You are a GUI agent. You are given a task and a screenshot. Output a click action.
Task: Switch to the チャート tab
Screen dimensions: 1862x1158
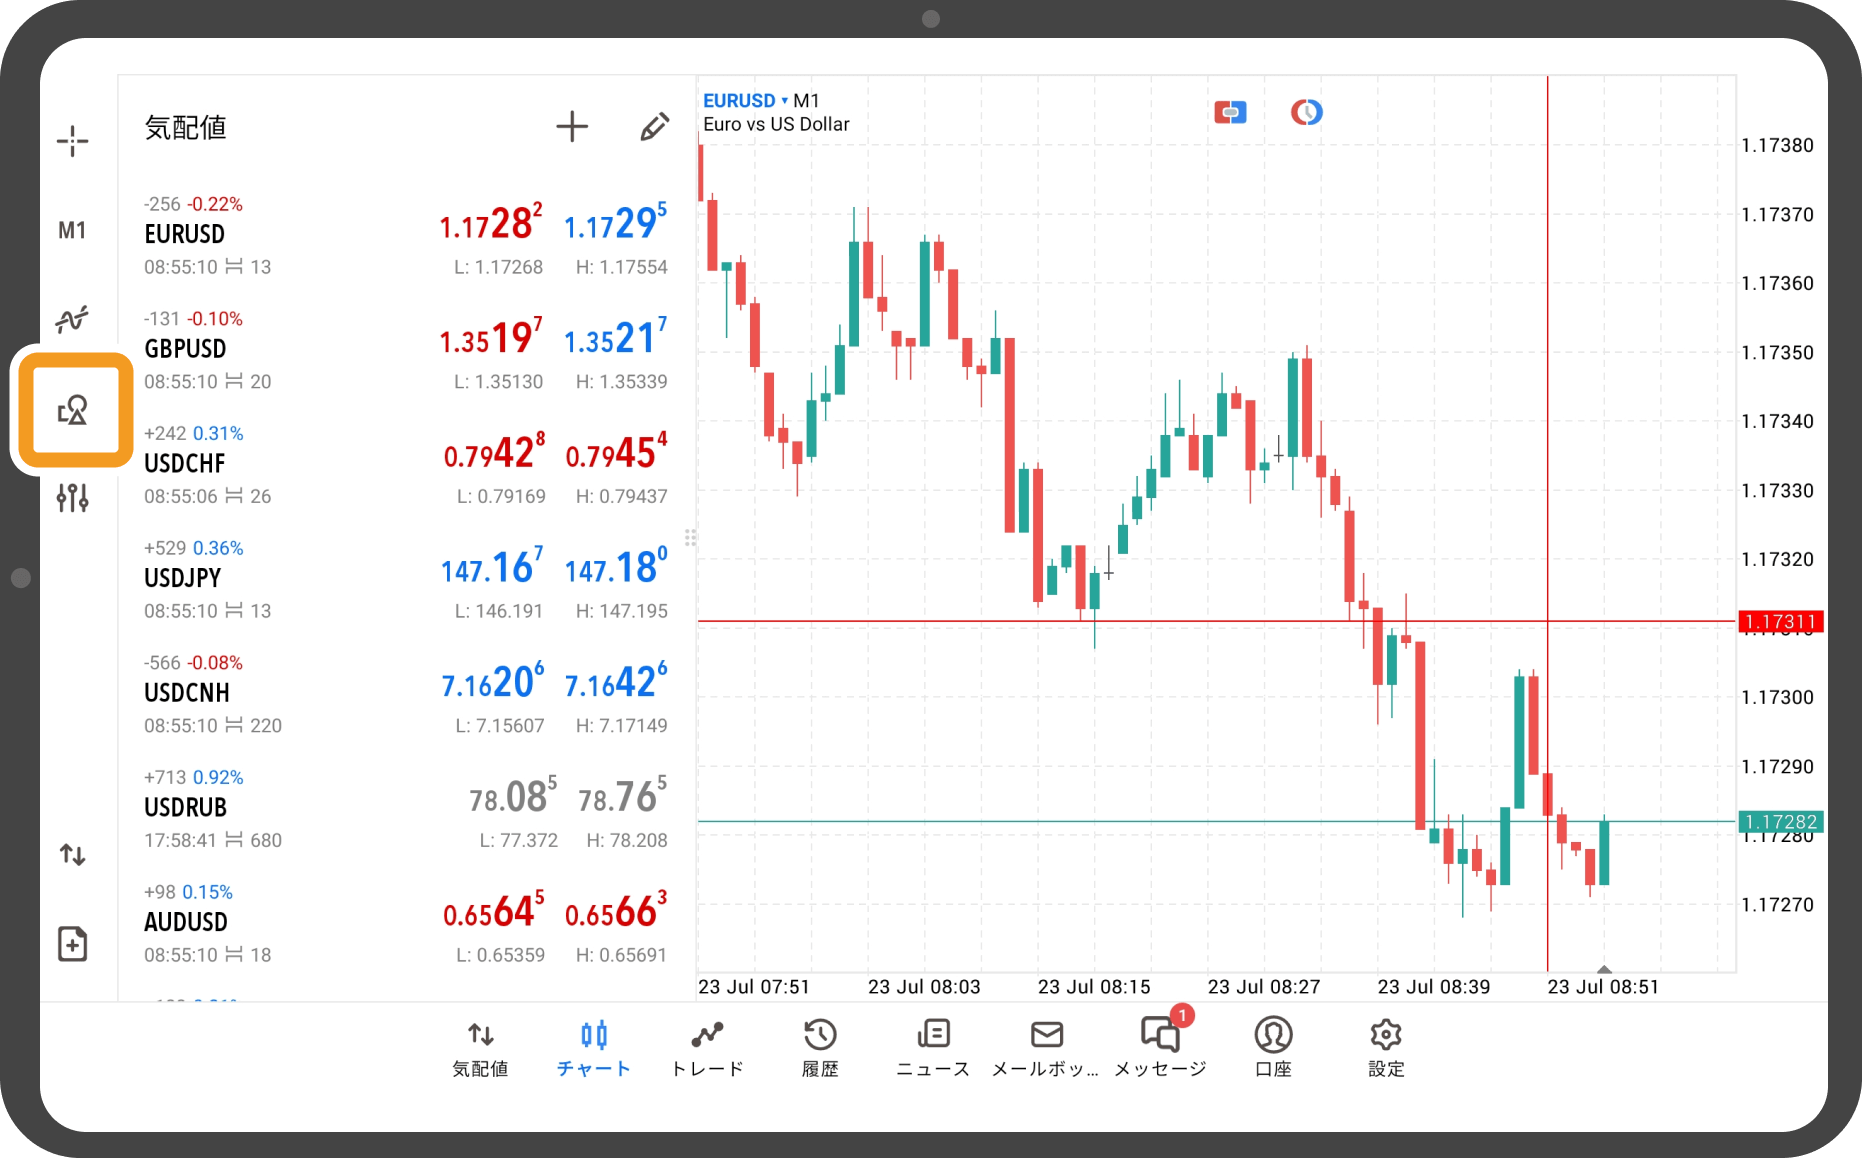tap(594, 1047)
